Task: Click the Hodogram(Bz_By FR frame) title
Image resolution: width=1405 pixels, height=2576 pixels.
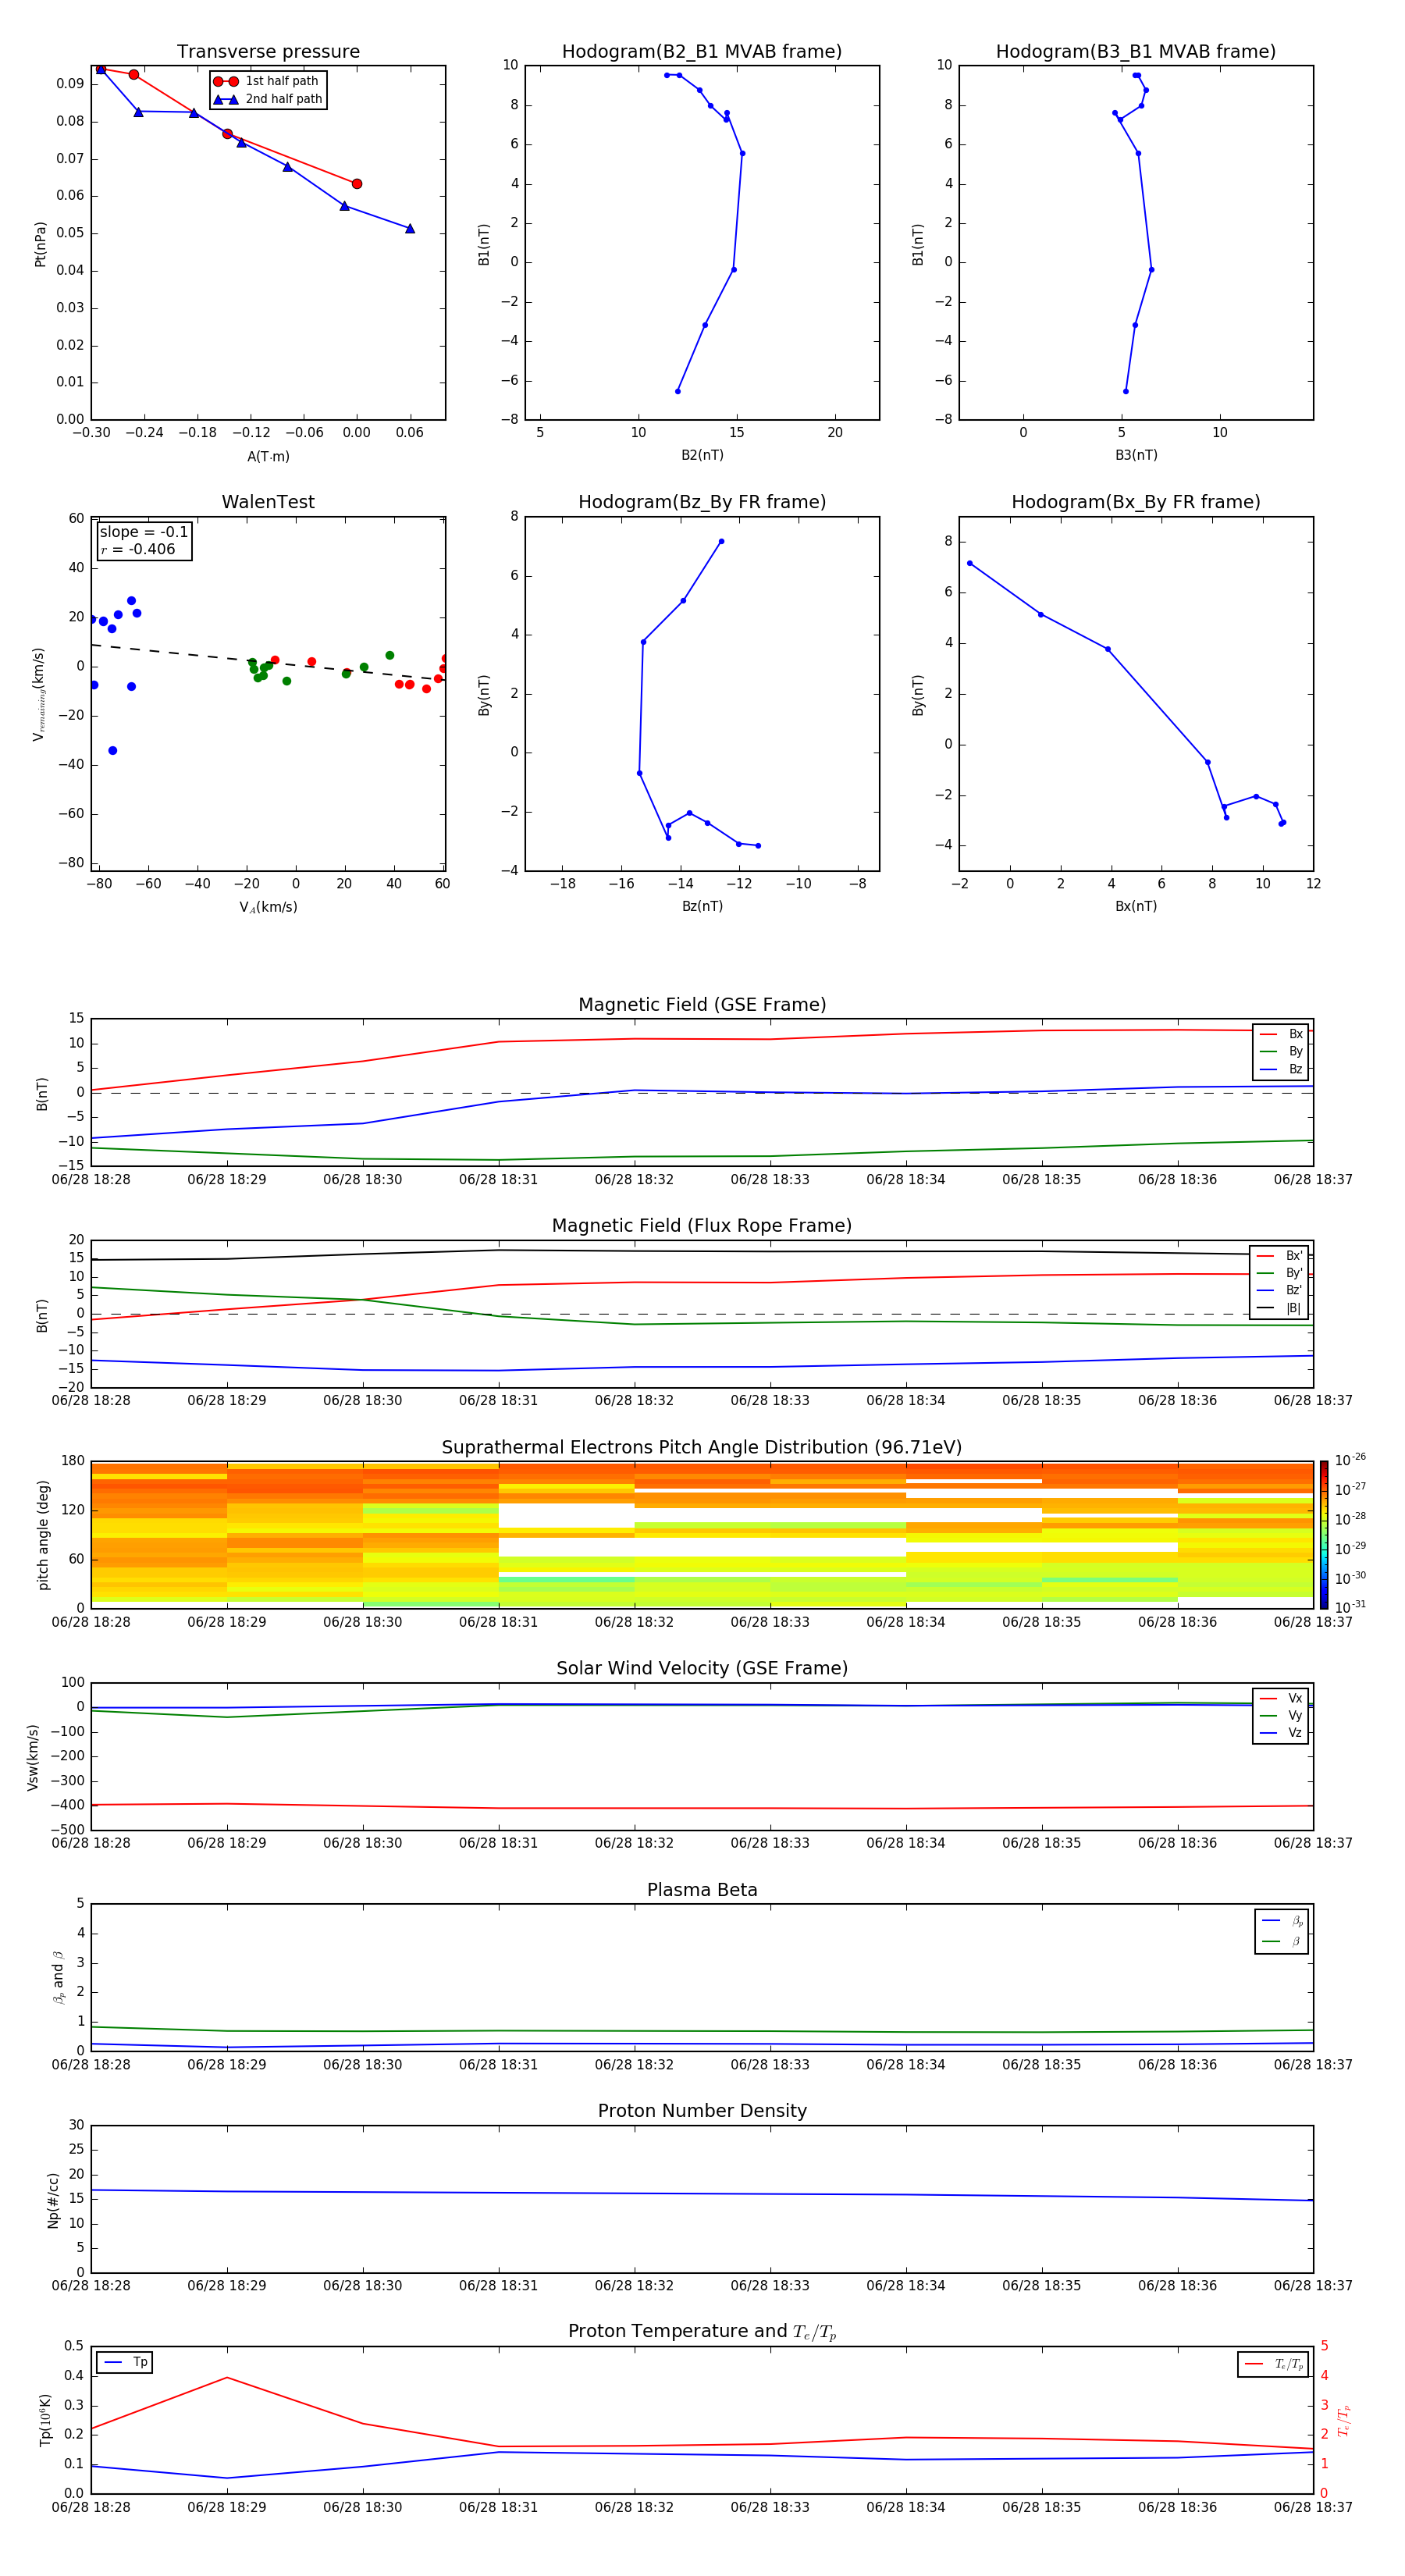Action: point(702,502)
